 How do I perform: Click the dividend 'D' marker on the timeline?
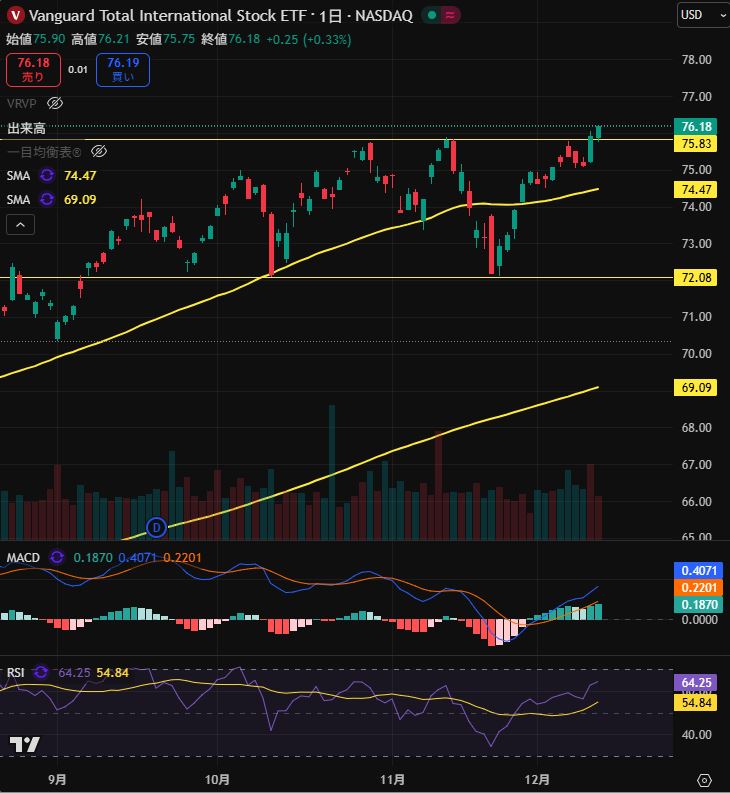(x=155, y=526)
